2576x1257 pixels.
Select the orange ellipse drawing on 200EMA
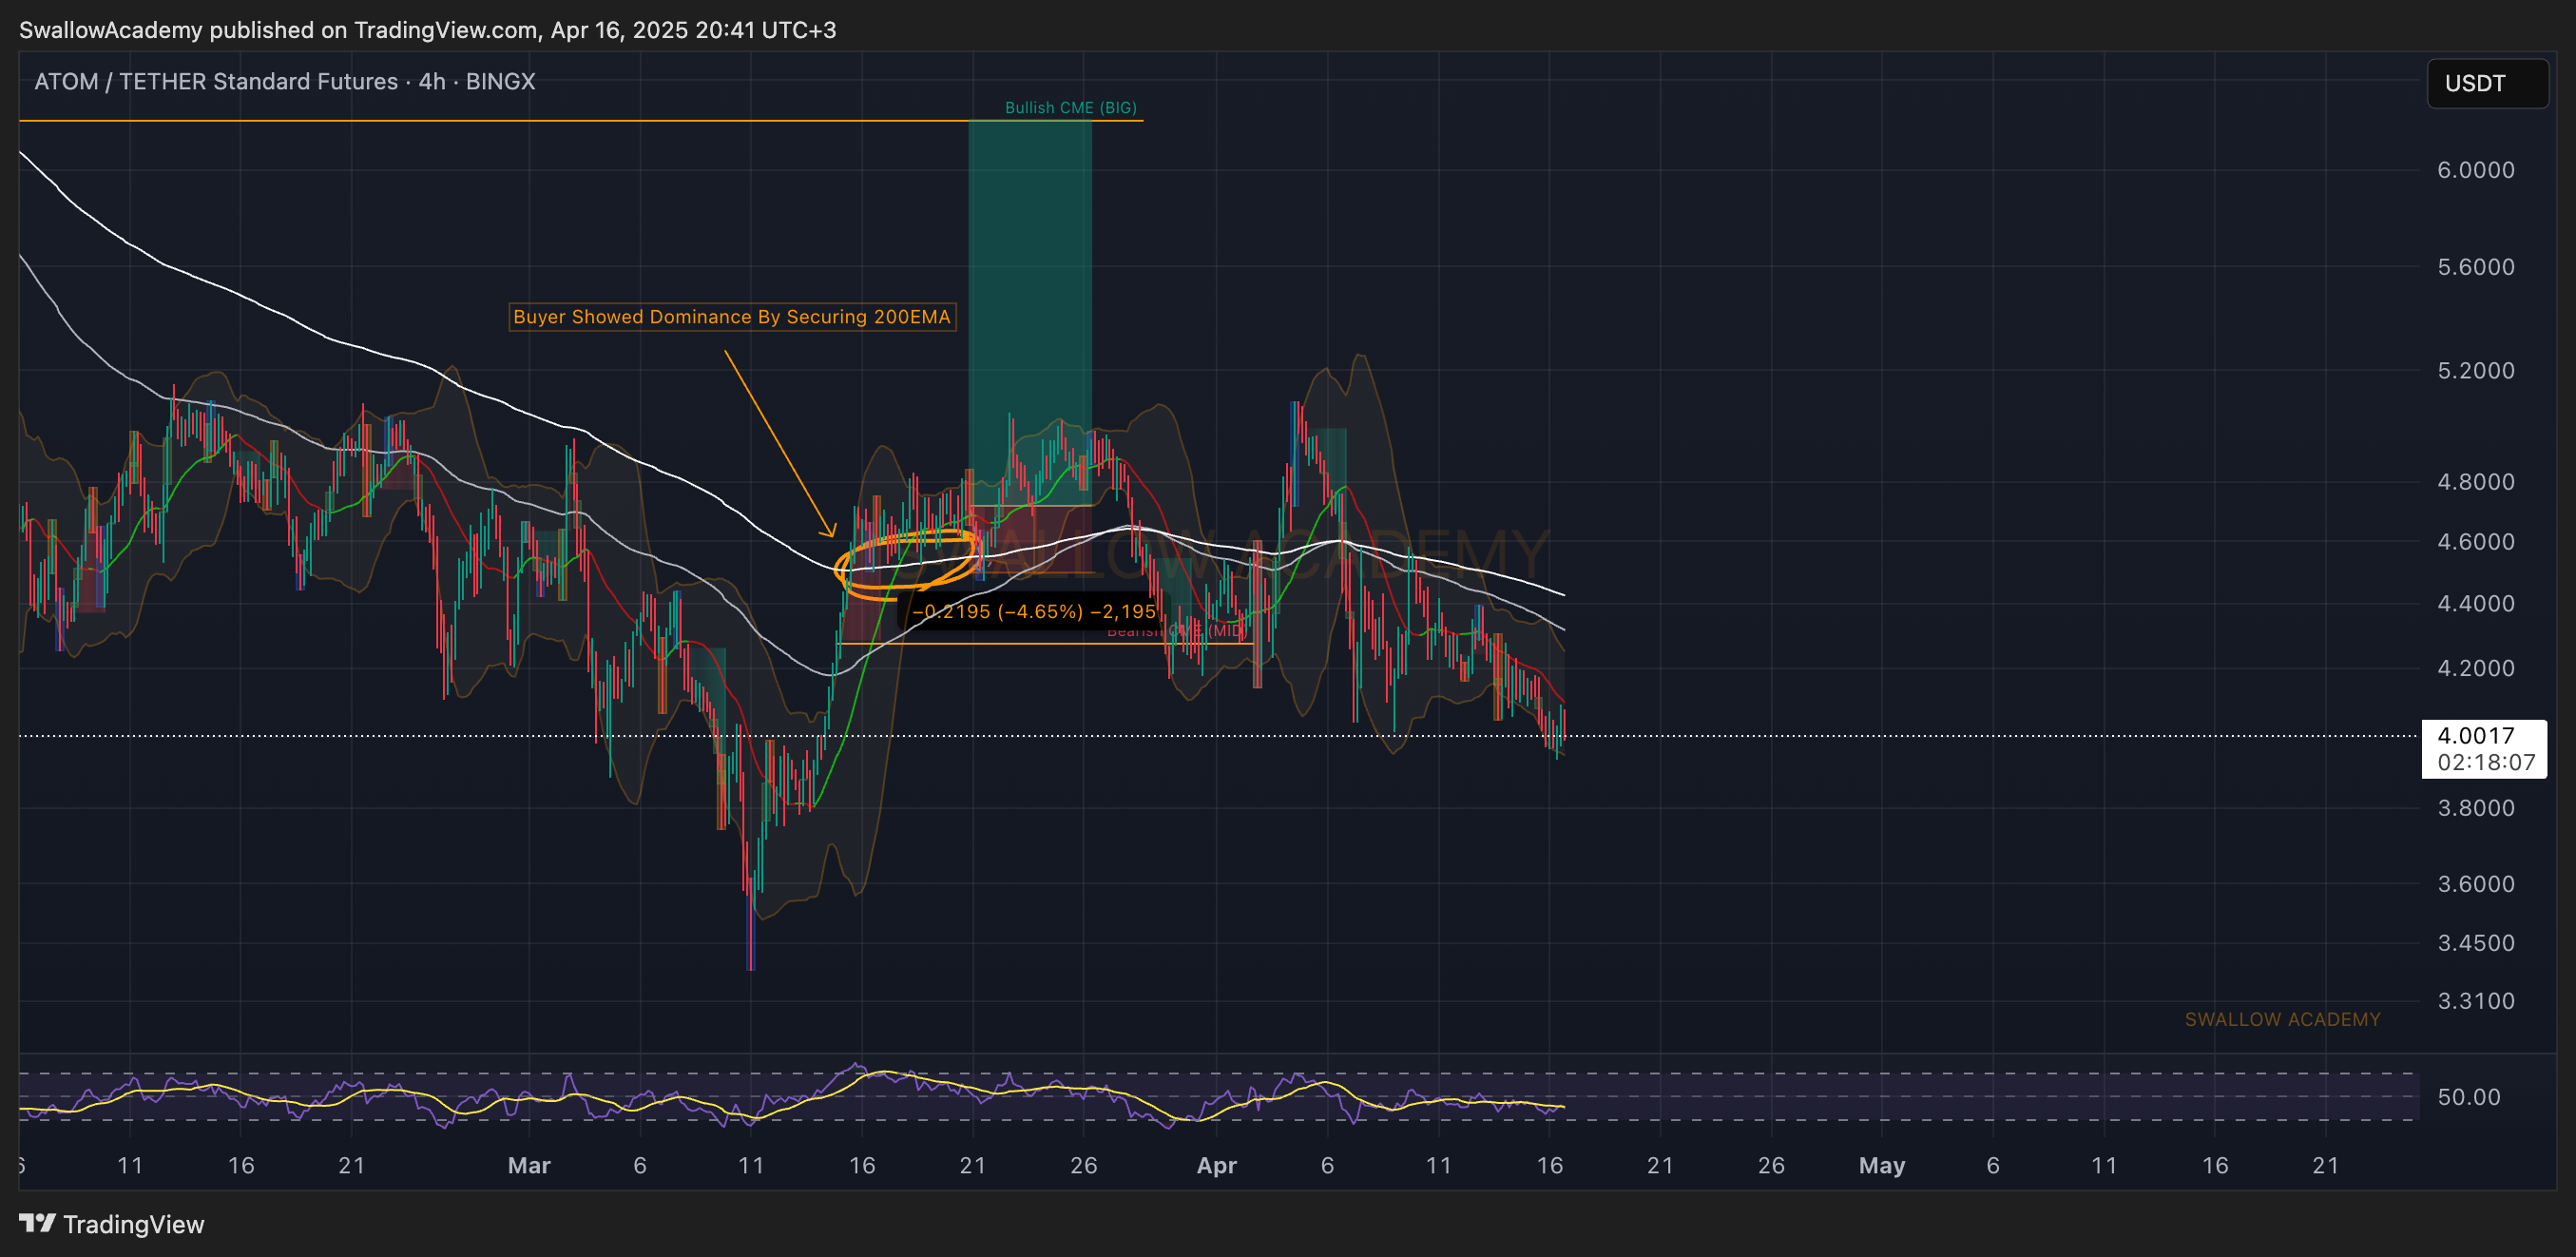(908, 565)
